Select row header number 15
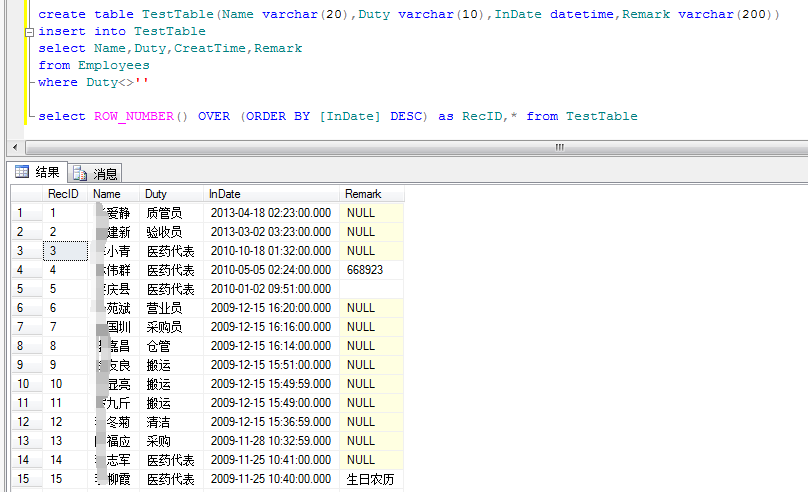Viewport: 808px width, 492px height. [26, 479]
